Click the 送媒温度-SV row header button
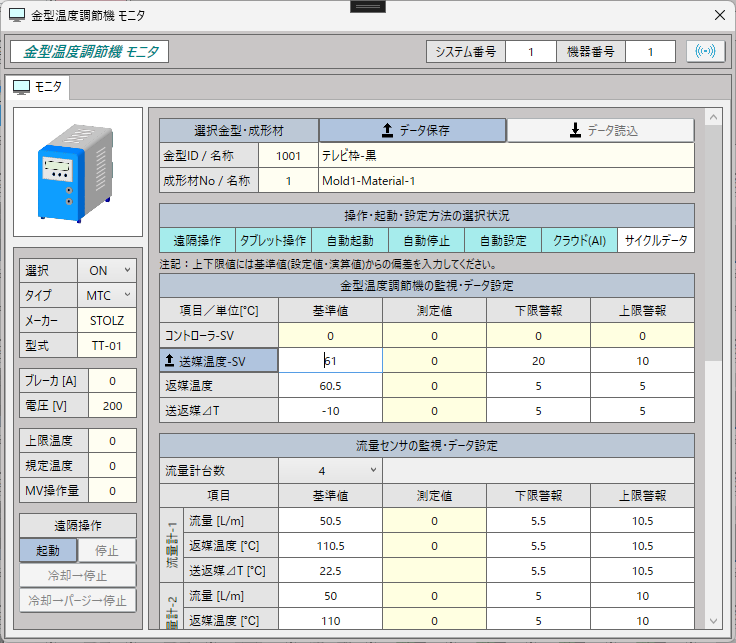Image resolution: width=736 pixels, height=643 pixels. pyautogui.click(x=219, y=361)
